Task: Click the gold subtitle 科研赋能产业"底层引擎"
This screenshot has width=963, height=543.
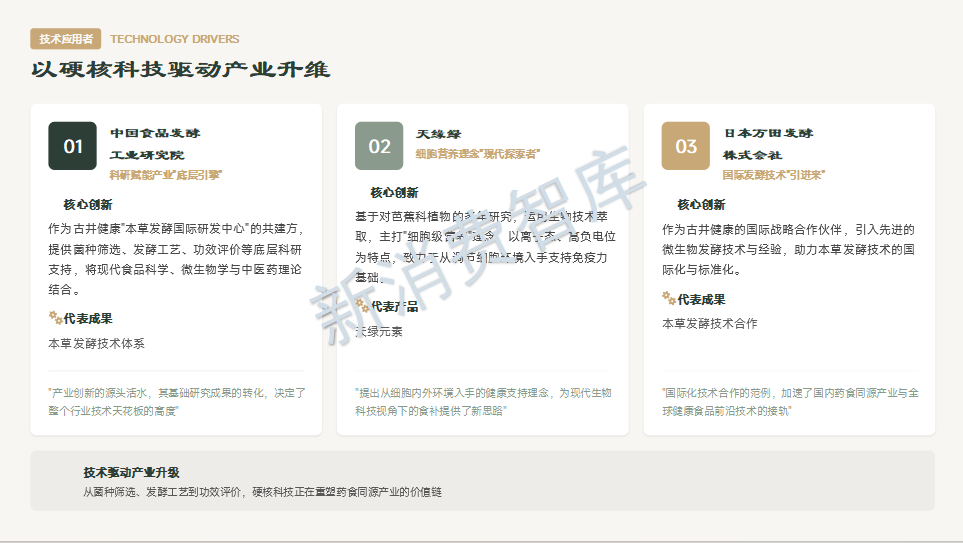Action: coord(165,174)
